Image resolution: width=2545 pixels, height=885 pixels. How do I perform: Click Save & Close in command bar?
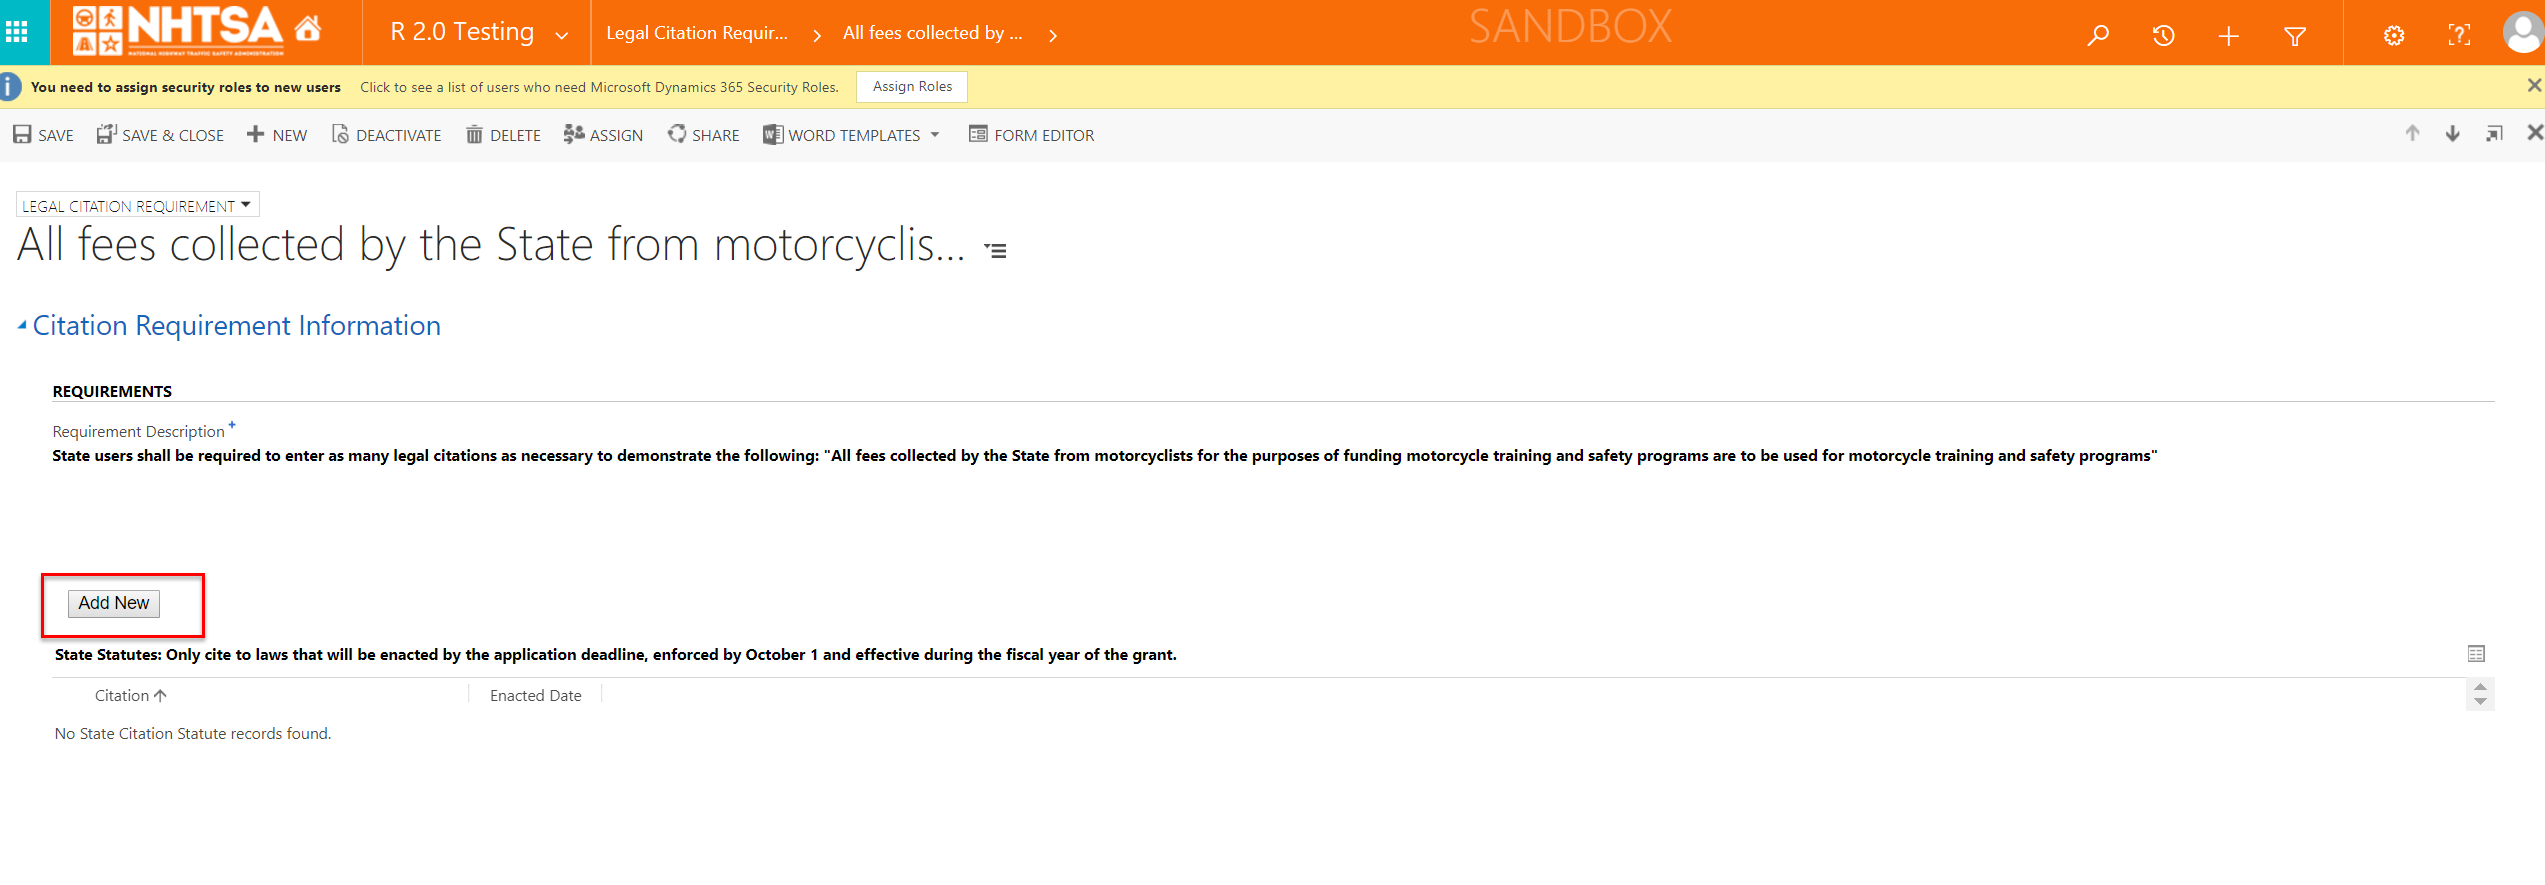click(x=160, y=135)
